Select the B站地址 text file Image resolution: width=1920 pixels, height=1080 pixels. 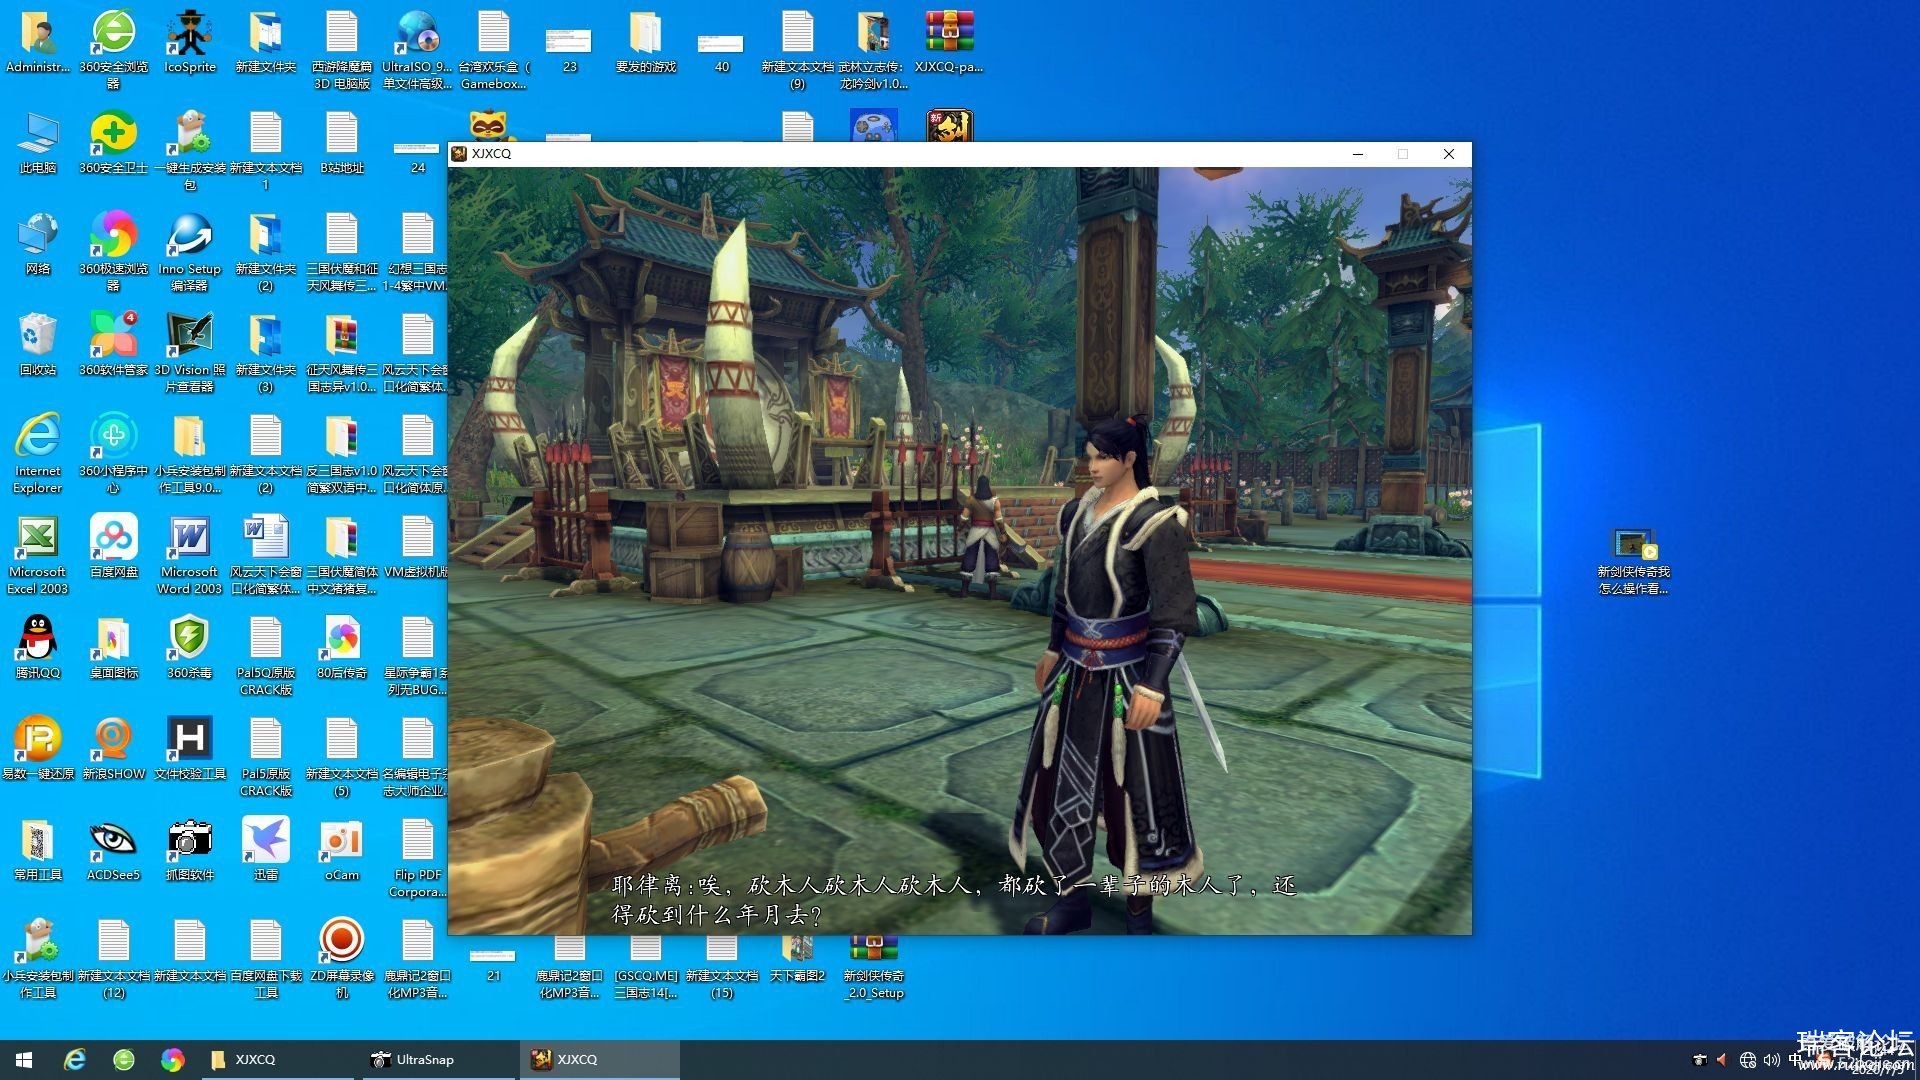tap(342, 143)
